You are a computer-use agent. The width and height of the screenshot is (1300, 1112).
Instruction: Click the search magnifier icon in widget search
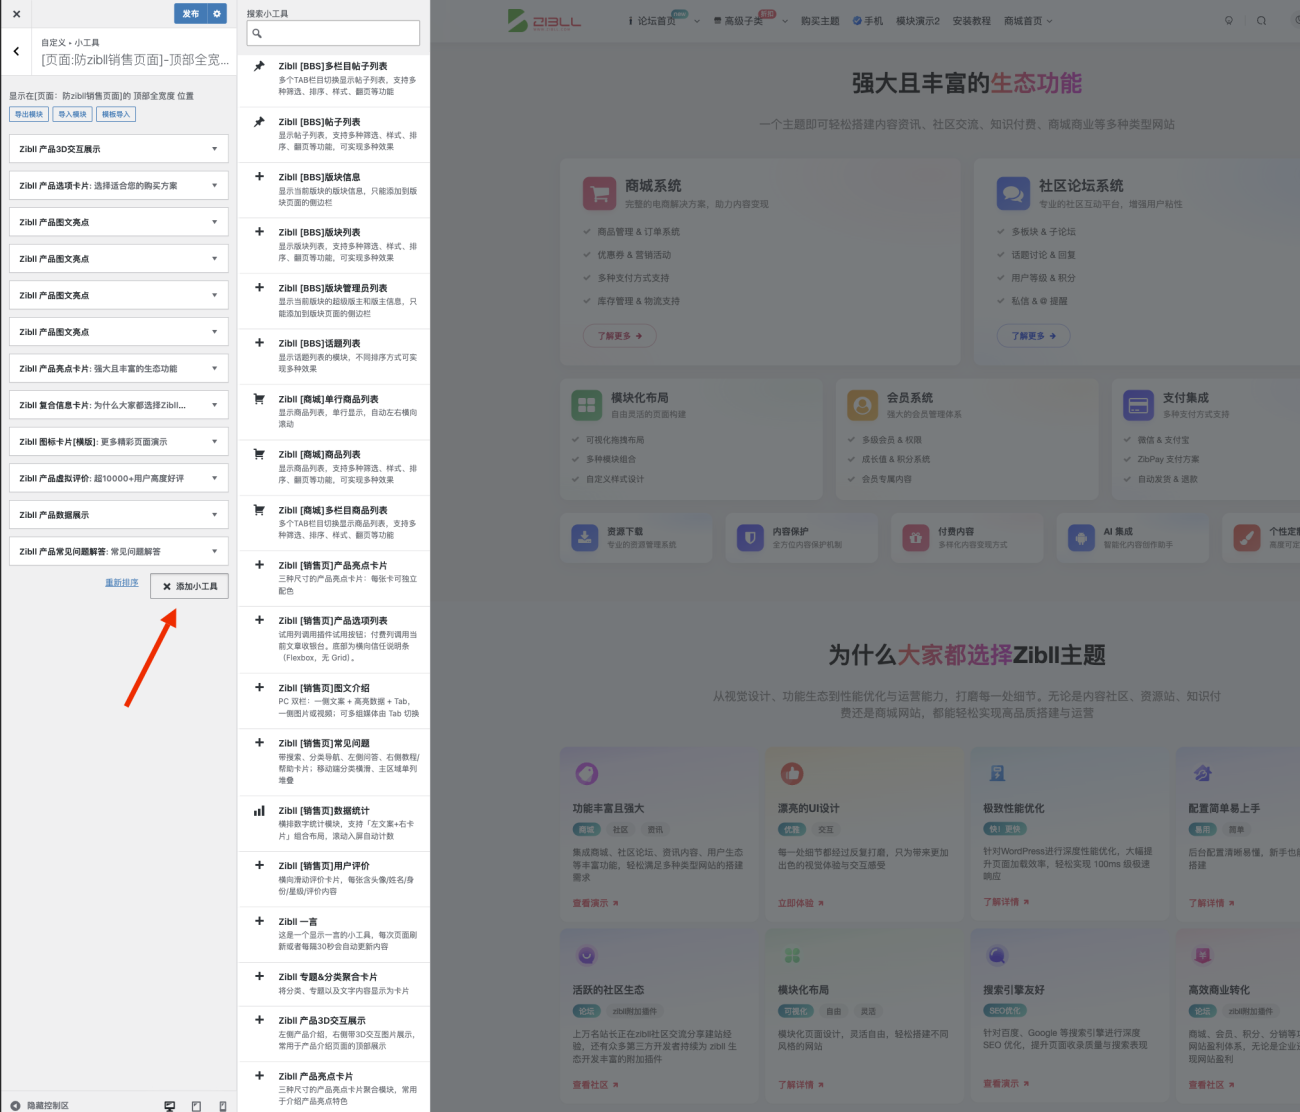257,33
